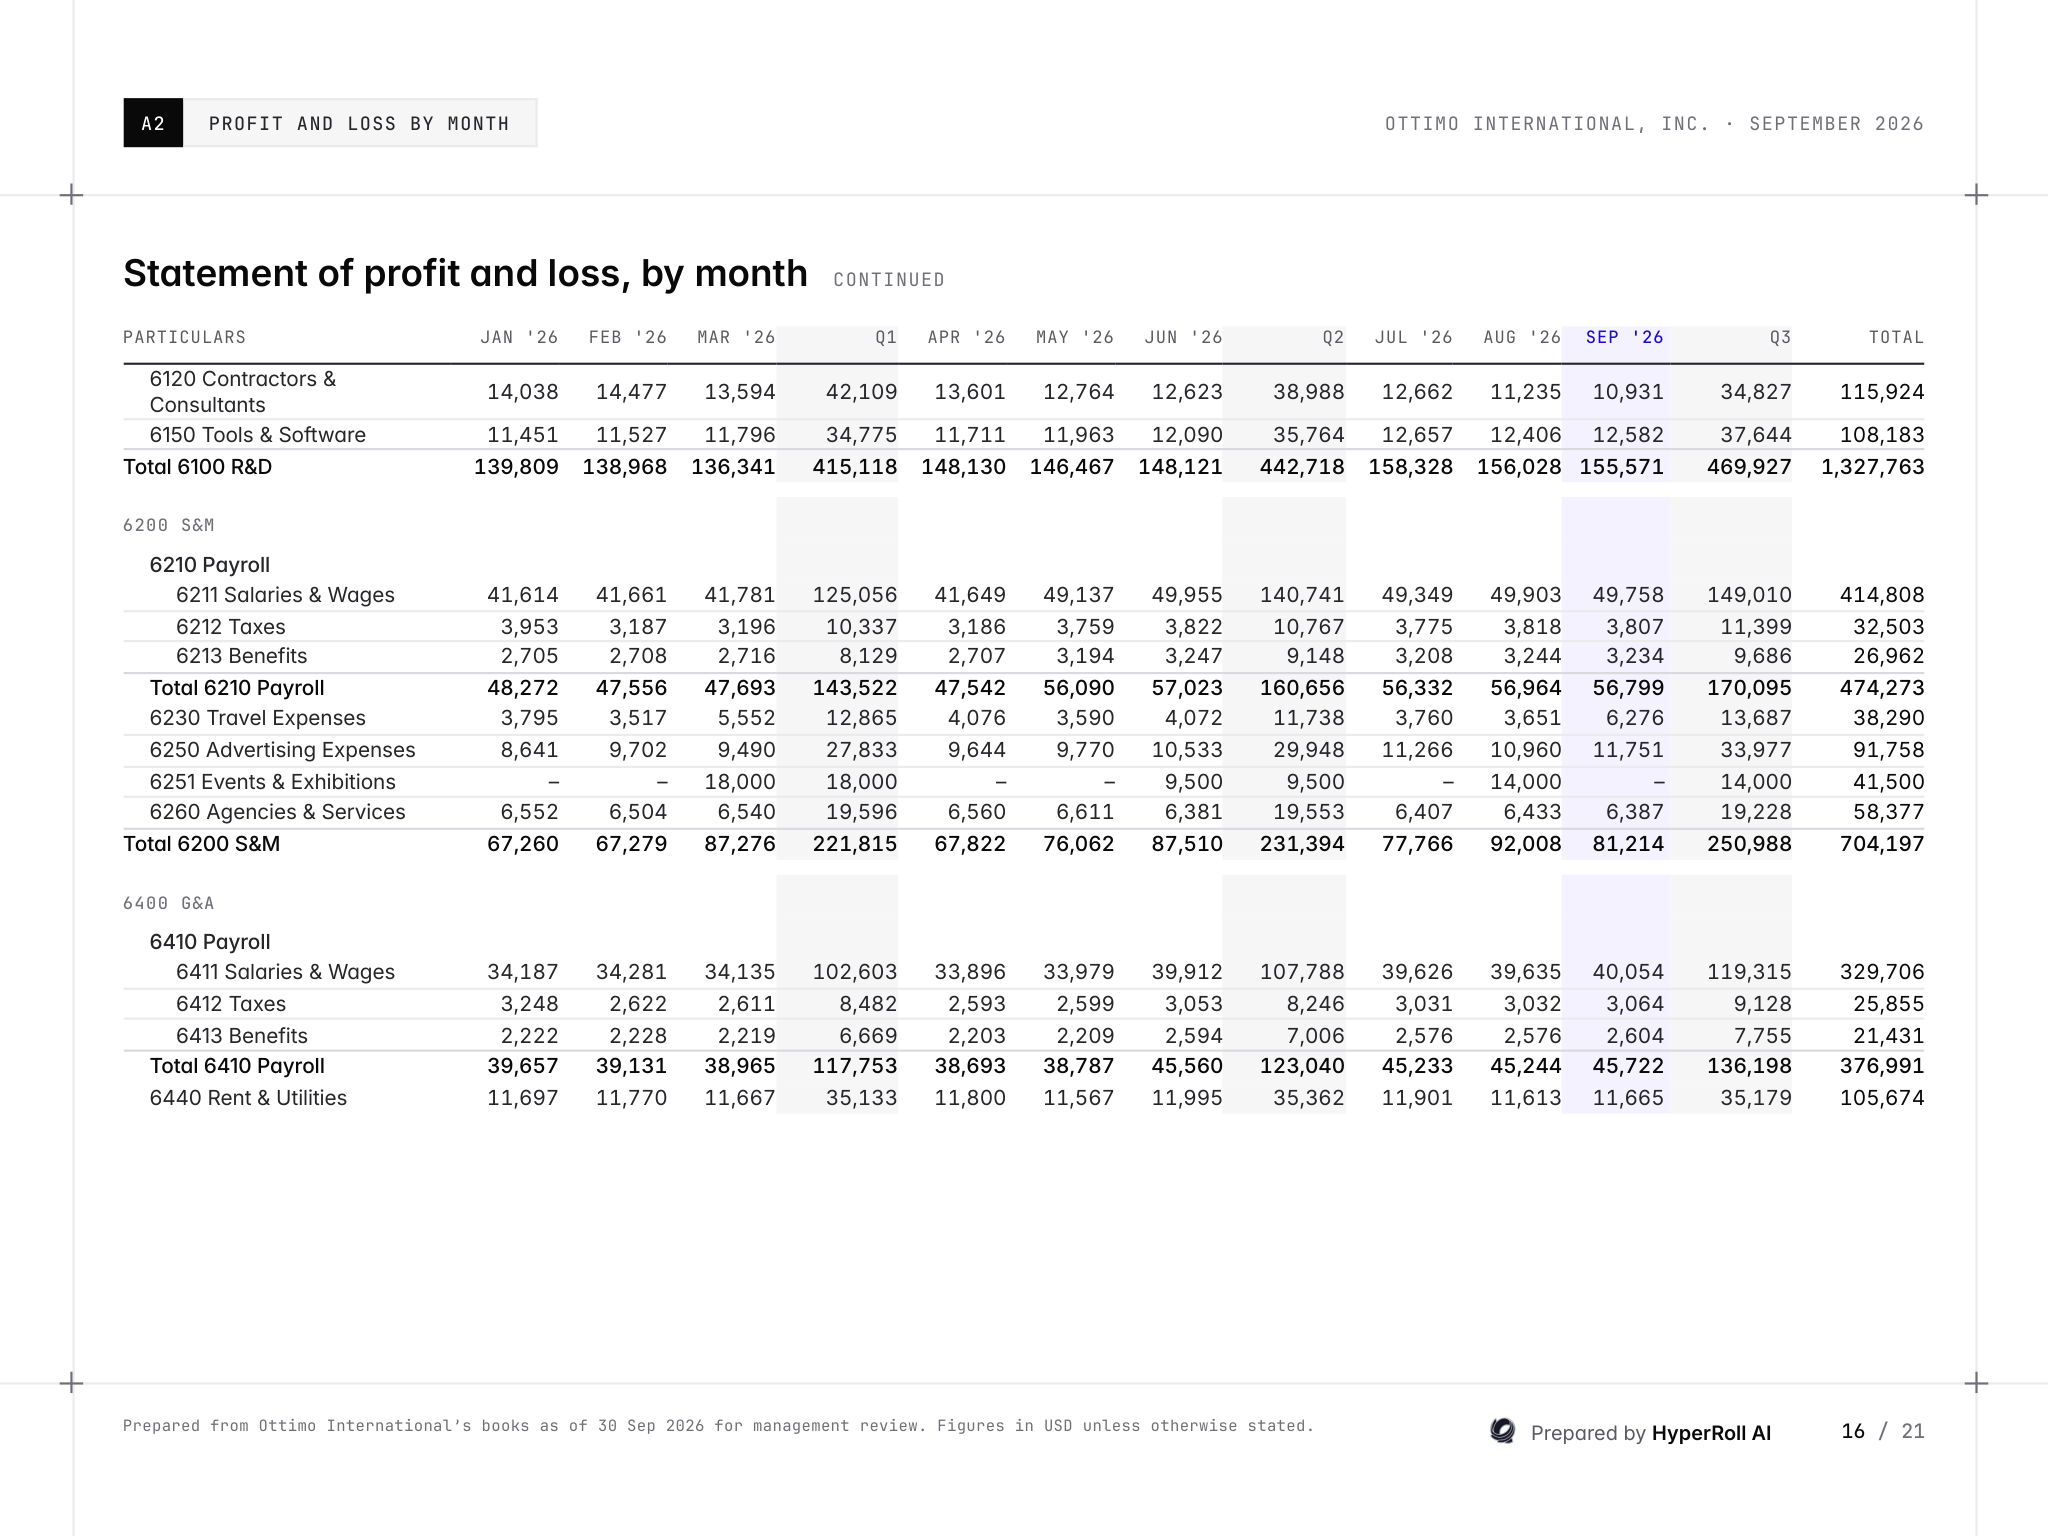Screen dimensions: 2048x1536
Task: Select the '6212 Taxes' row label
Action: point(230,627)
